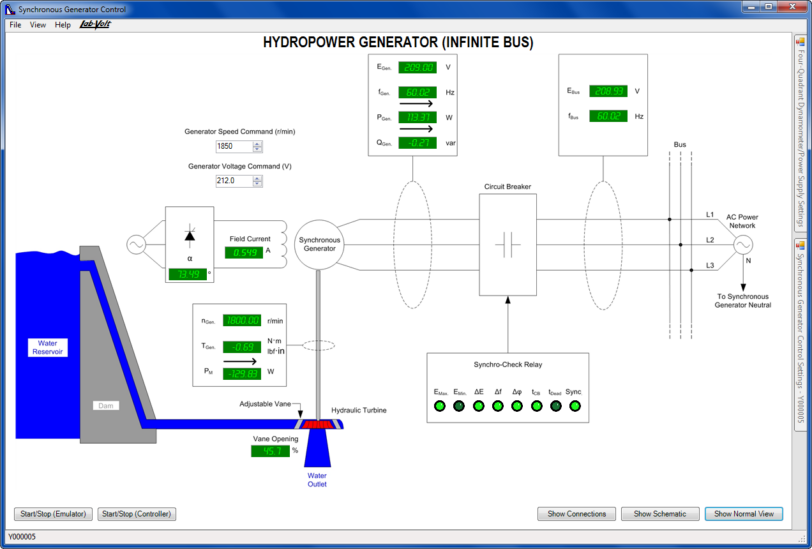812x549 pixels.
Task: Click the Water Reservoir label
Action: [x=48, y=347]
